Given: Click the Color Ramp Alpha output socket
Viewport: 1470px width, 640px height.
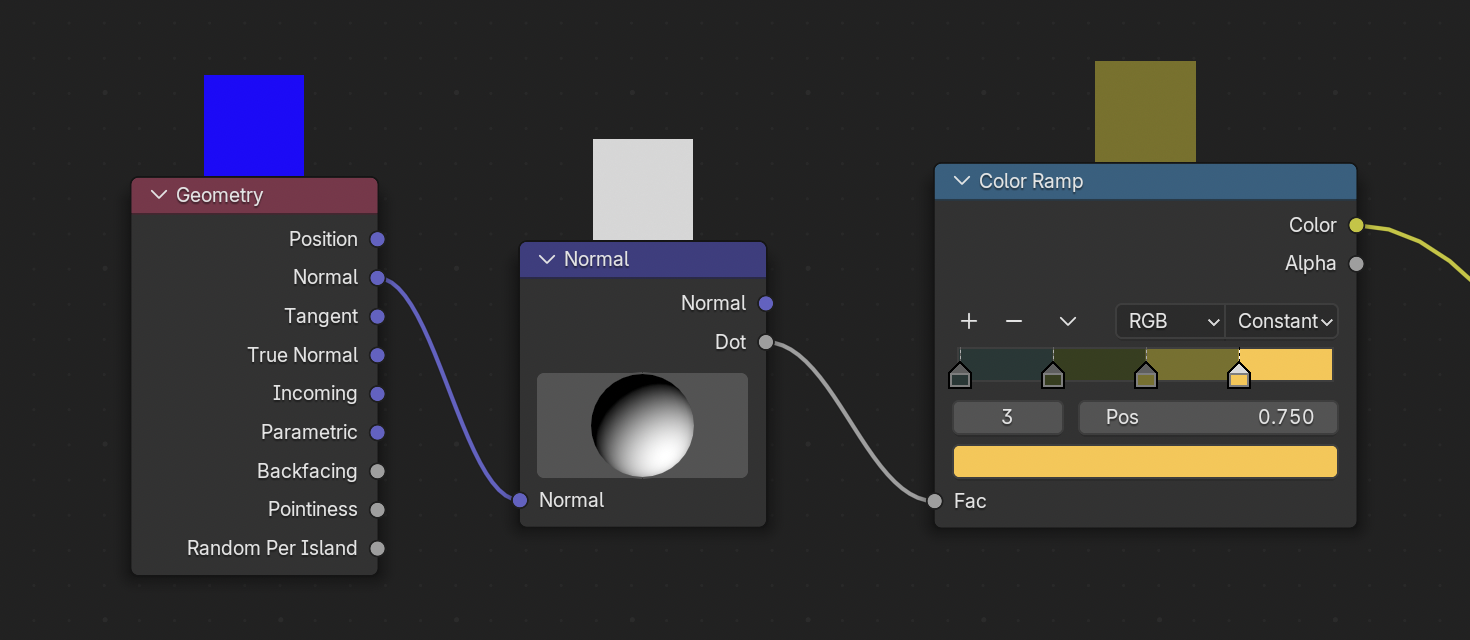Looking at the screenshot, I should pos(1356,264).
